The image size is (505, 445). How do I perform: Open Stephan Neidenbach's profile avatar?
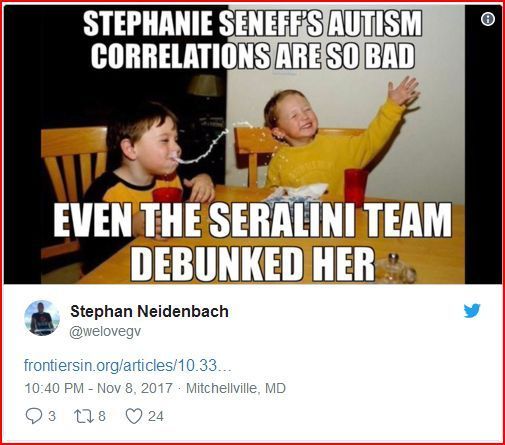(x=42, y=318)
